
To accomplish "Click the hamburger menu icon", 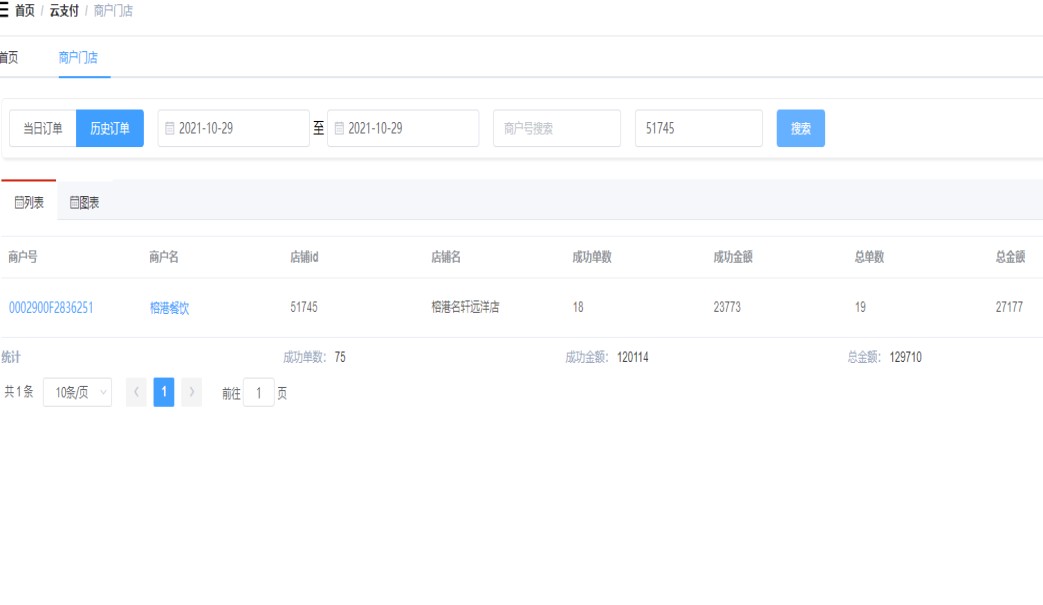I will click(x=4, y=11).
